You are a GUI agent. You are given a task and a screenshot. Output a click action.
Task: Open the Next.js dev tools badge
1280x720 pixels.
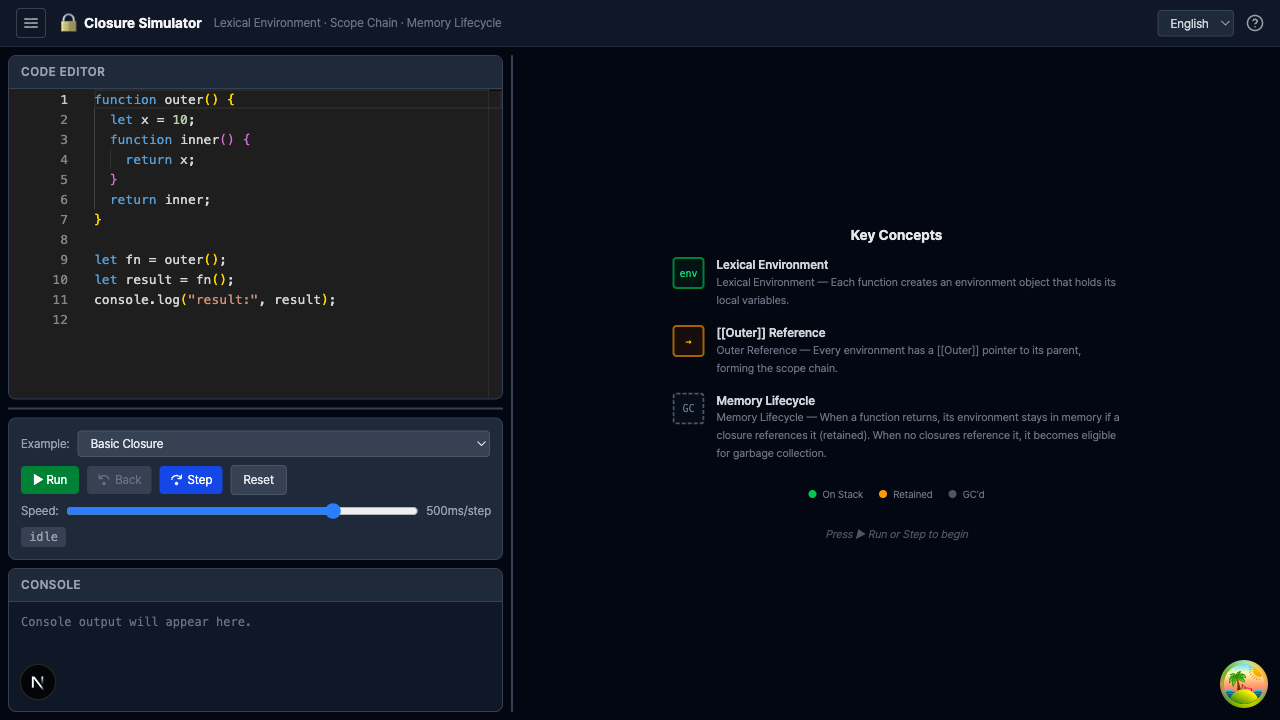click(x=38, y=682)
